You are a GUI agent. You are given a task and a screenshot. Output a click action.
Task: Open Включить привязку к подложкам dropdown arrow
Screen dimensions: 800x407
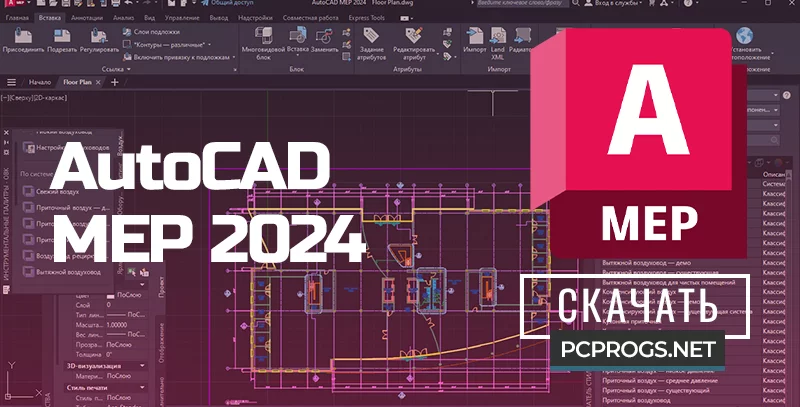[234, 57]
